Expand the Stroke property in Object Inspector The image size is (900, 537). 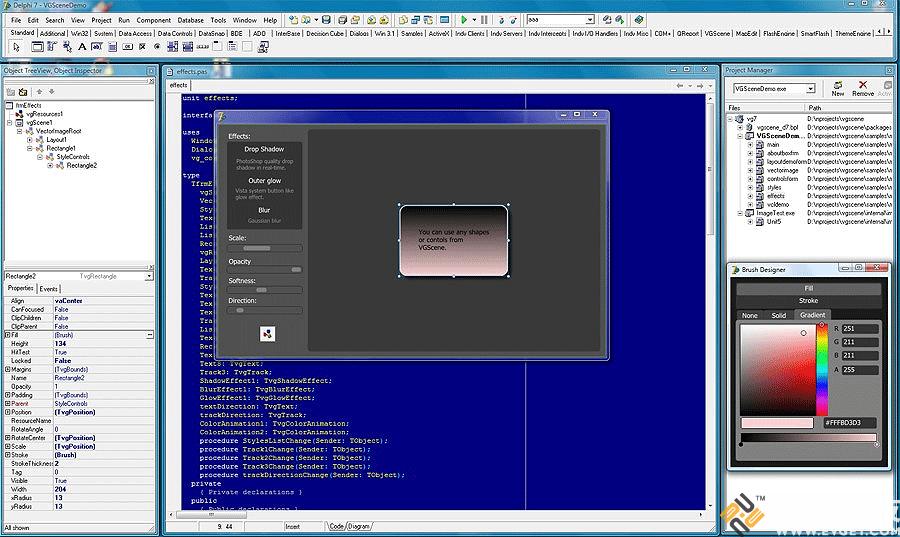coord(7,454)
